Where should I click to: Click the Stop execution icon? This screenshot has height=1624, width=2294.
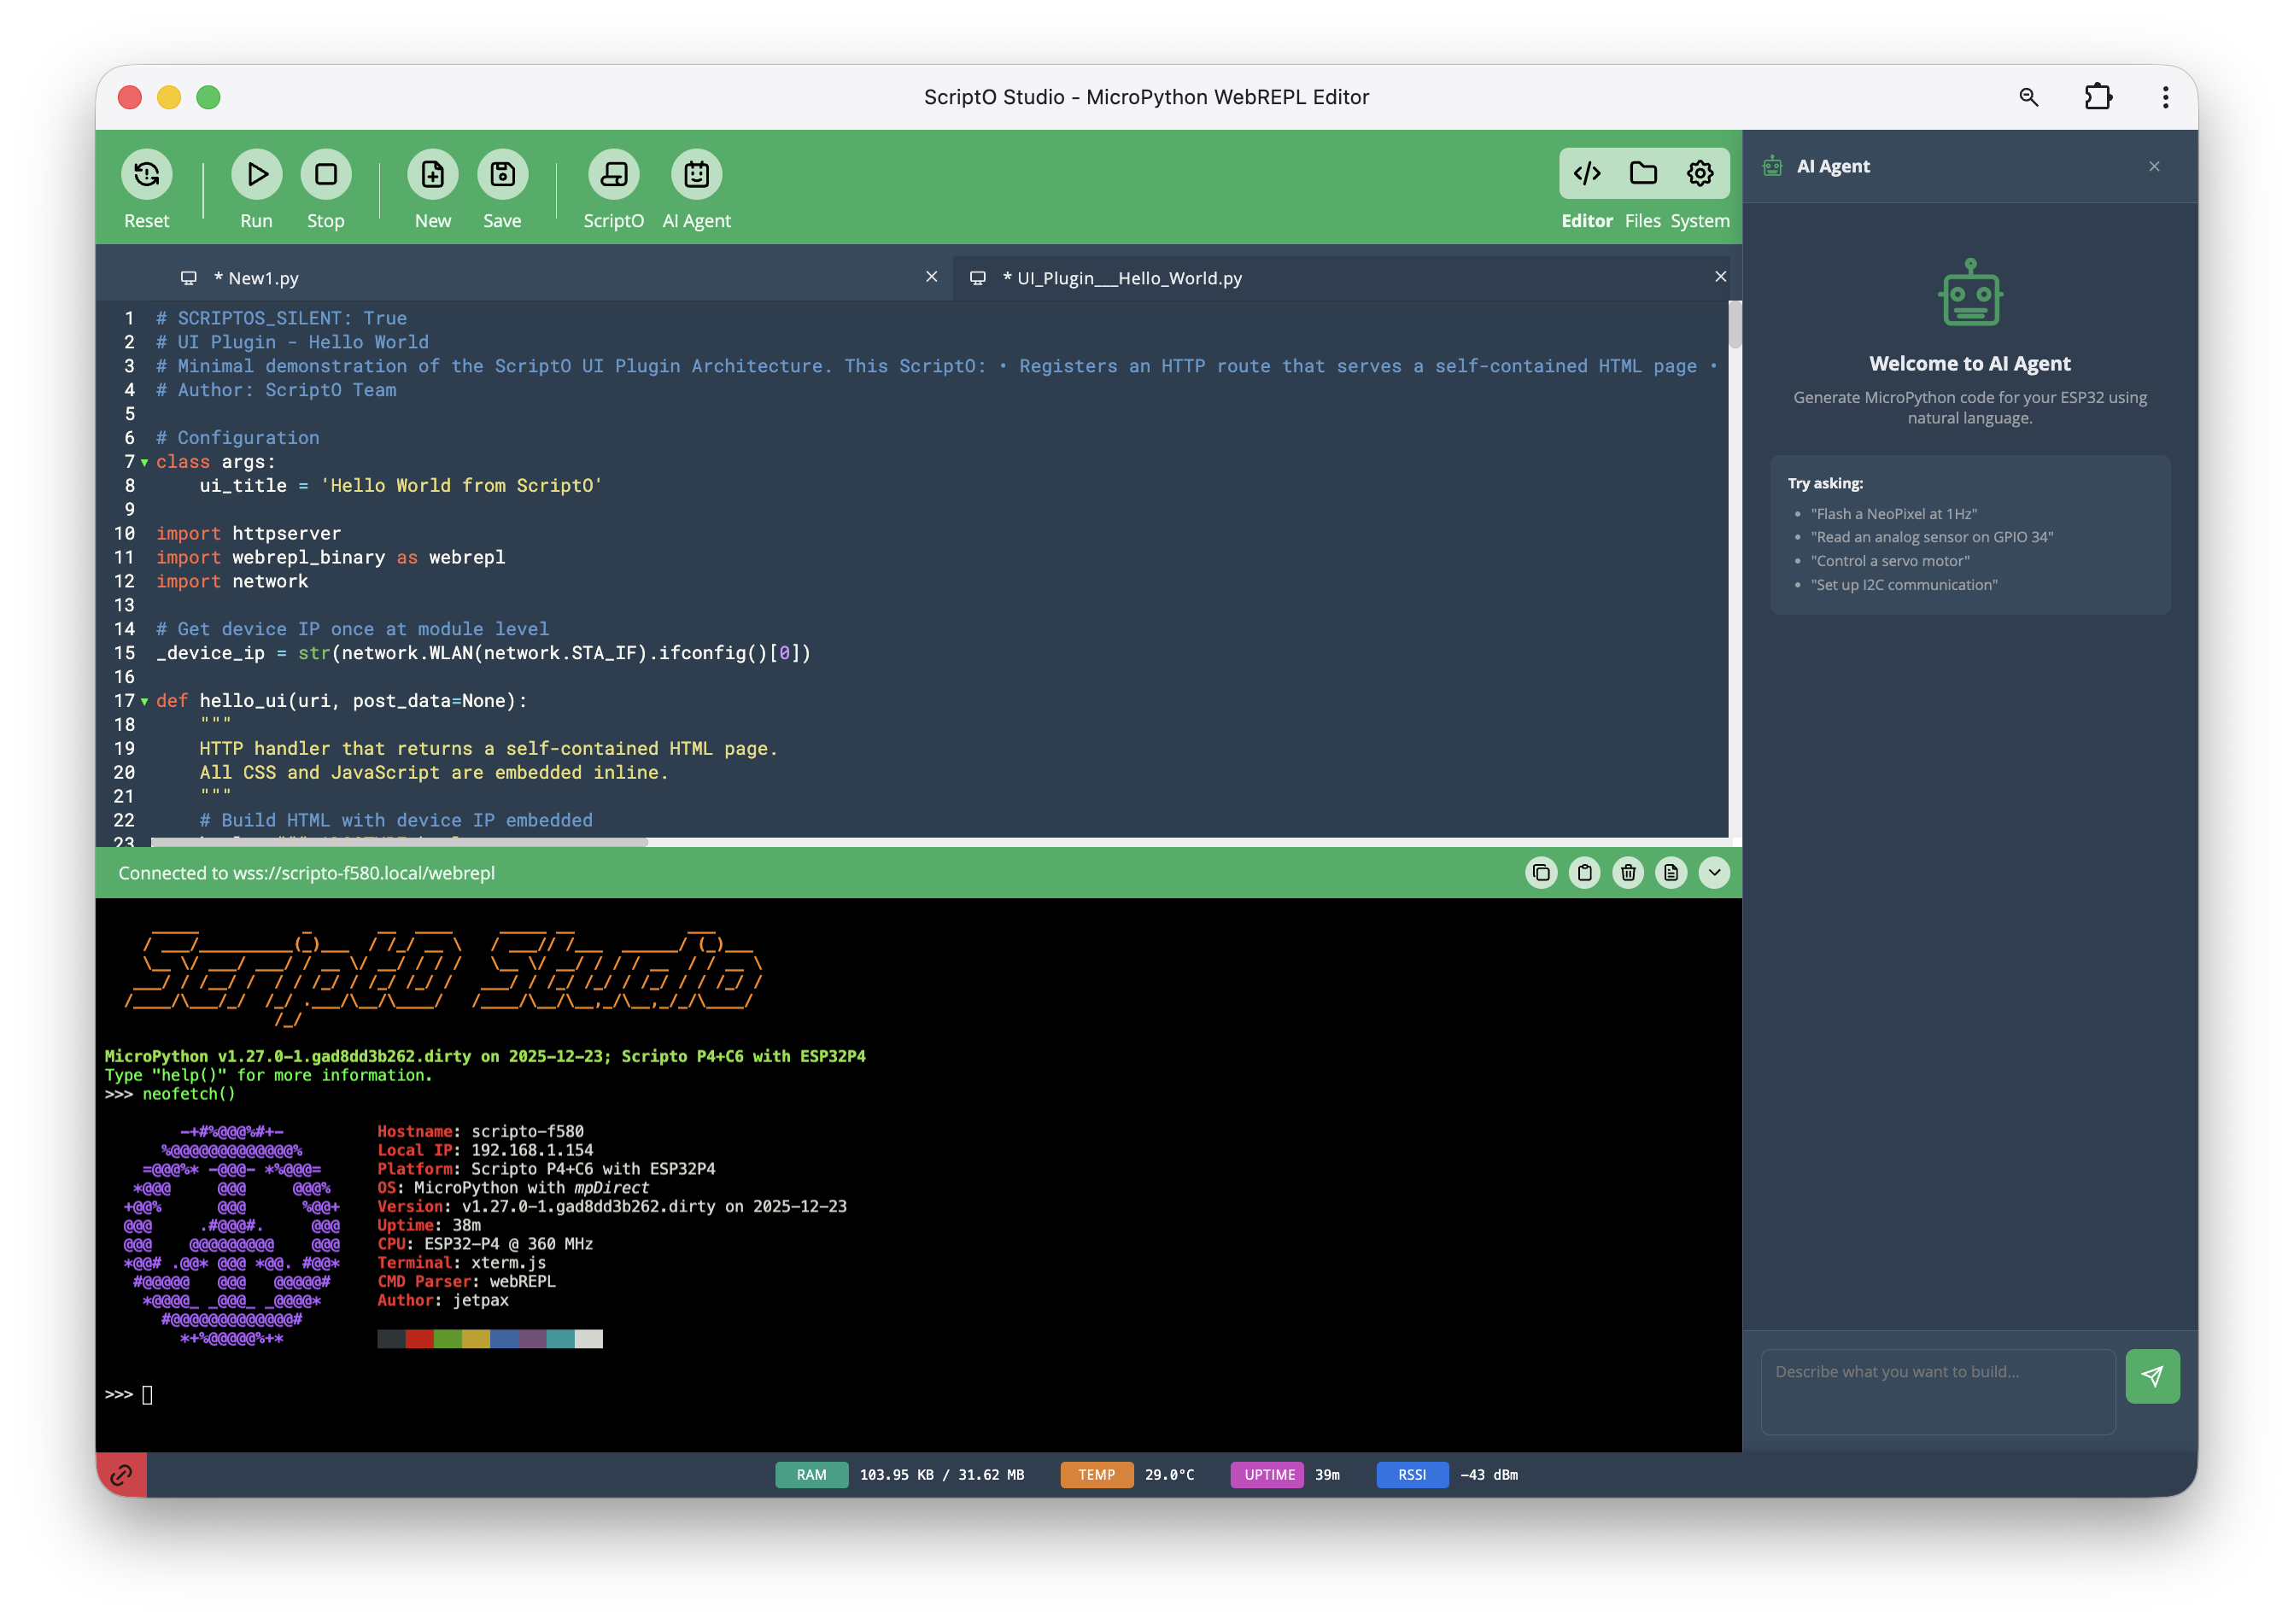point(325,175)
